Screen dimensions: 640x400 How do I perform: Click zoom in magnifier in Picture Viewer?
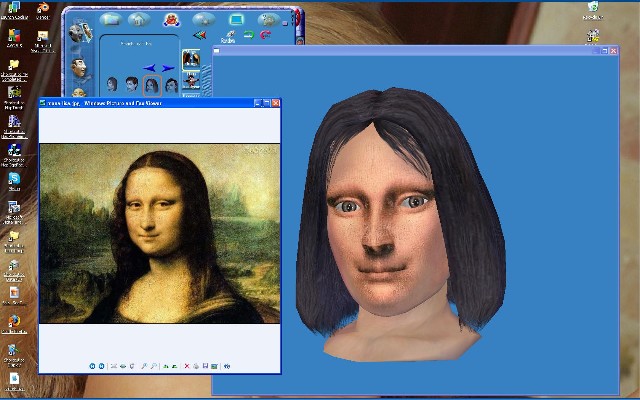144,366
